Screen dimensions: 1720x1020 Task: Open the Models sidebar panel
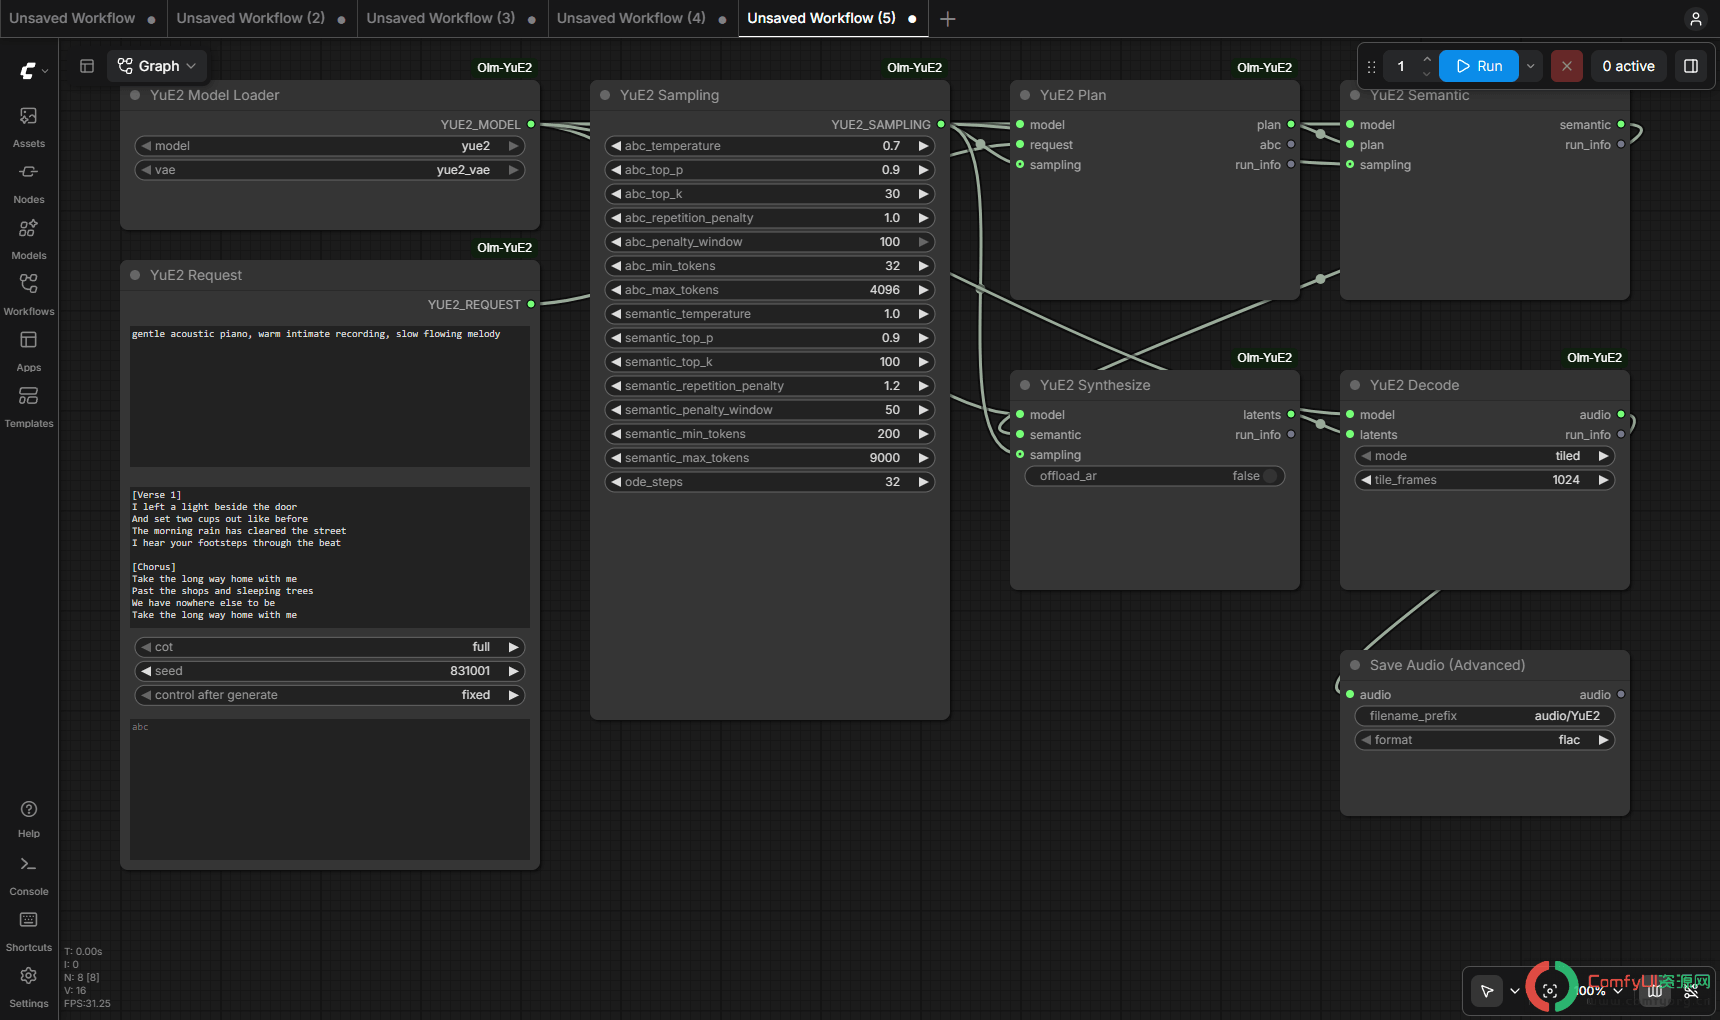29,239
